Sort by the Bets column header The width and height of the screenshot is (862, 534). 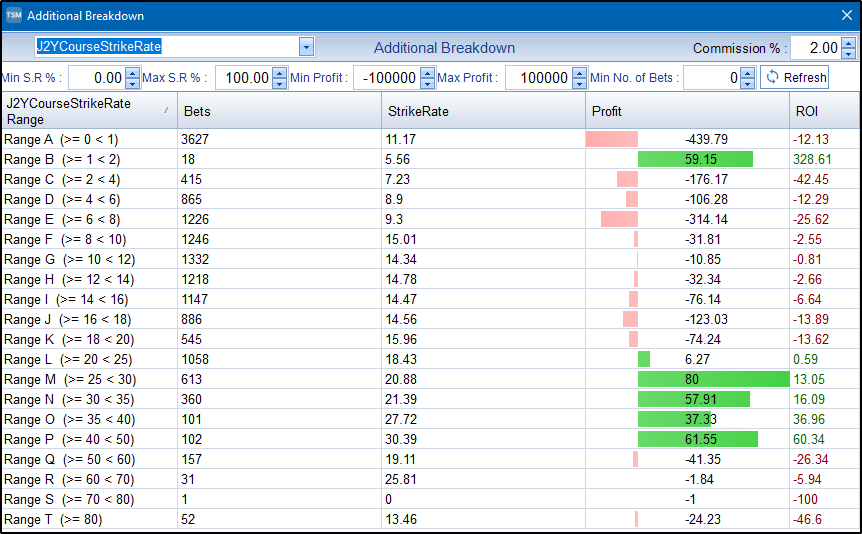coord(279,111)
